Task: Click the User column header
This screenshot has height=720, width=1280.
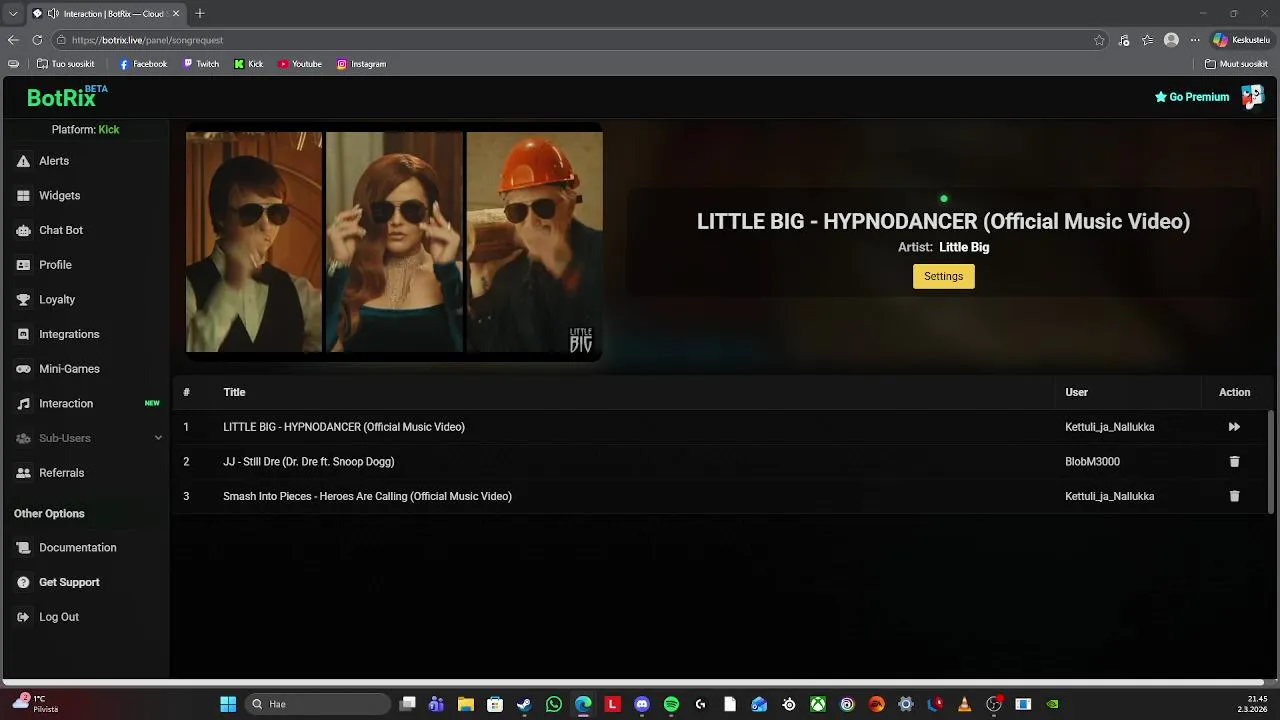Action: tap(1076, 392)
